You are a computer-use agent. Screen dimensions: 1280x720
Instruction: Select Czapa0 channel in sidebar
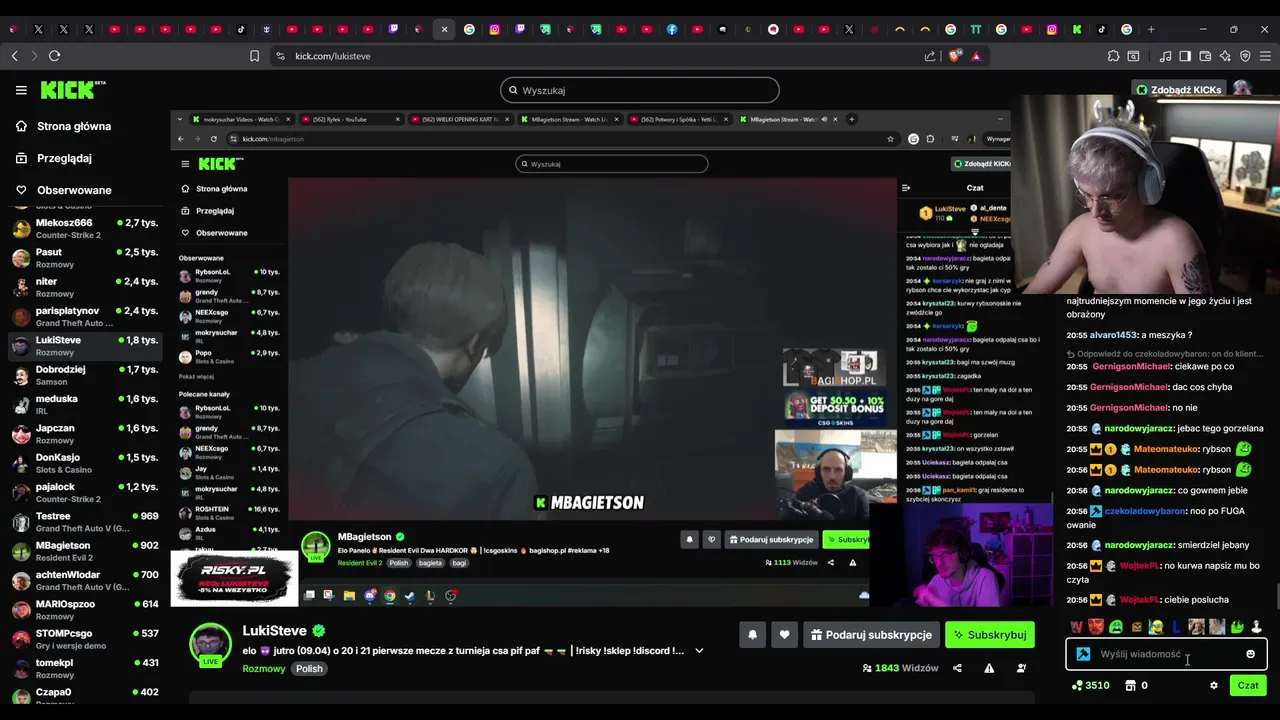[x=85, y=692]
